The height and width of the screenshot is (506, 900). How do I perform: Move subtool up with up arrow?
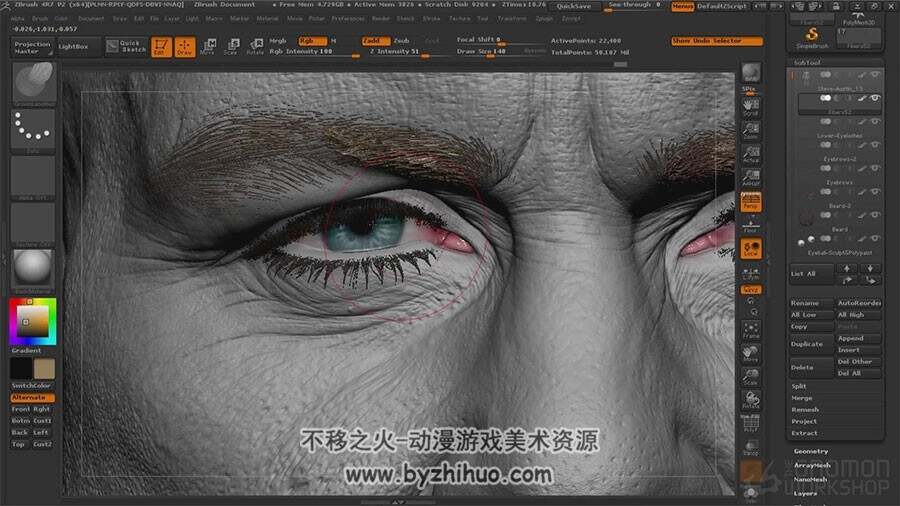tap(847, 268)
